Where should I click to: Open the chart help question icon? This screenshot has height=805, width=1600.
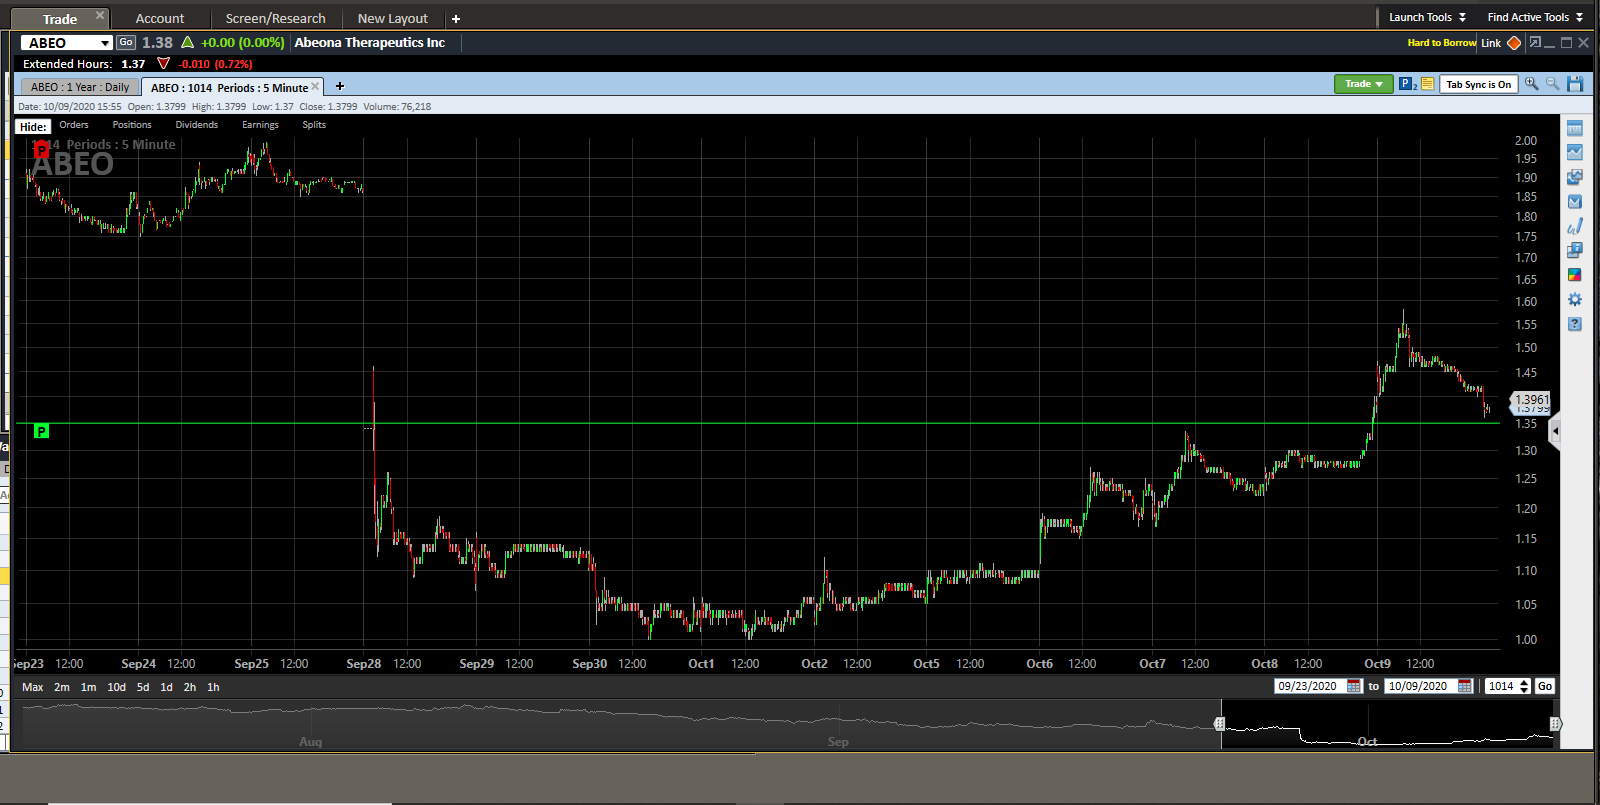(1575, 324)
